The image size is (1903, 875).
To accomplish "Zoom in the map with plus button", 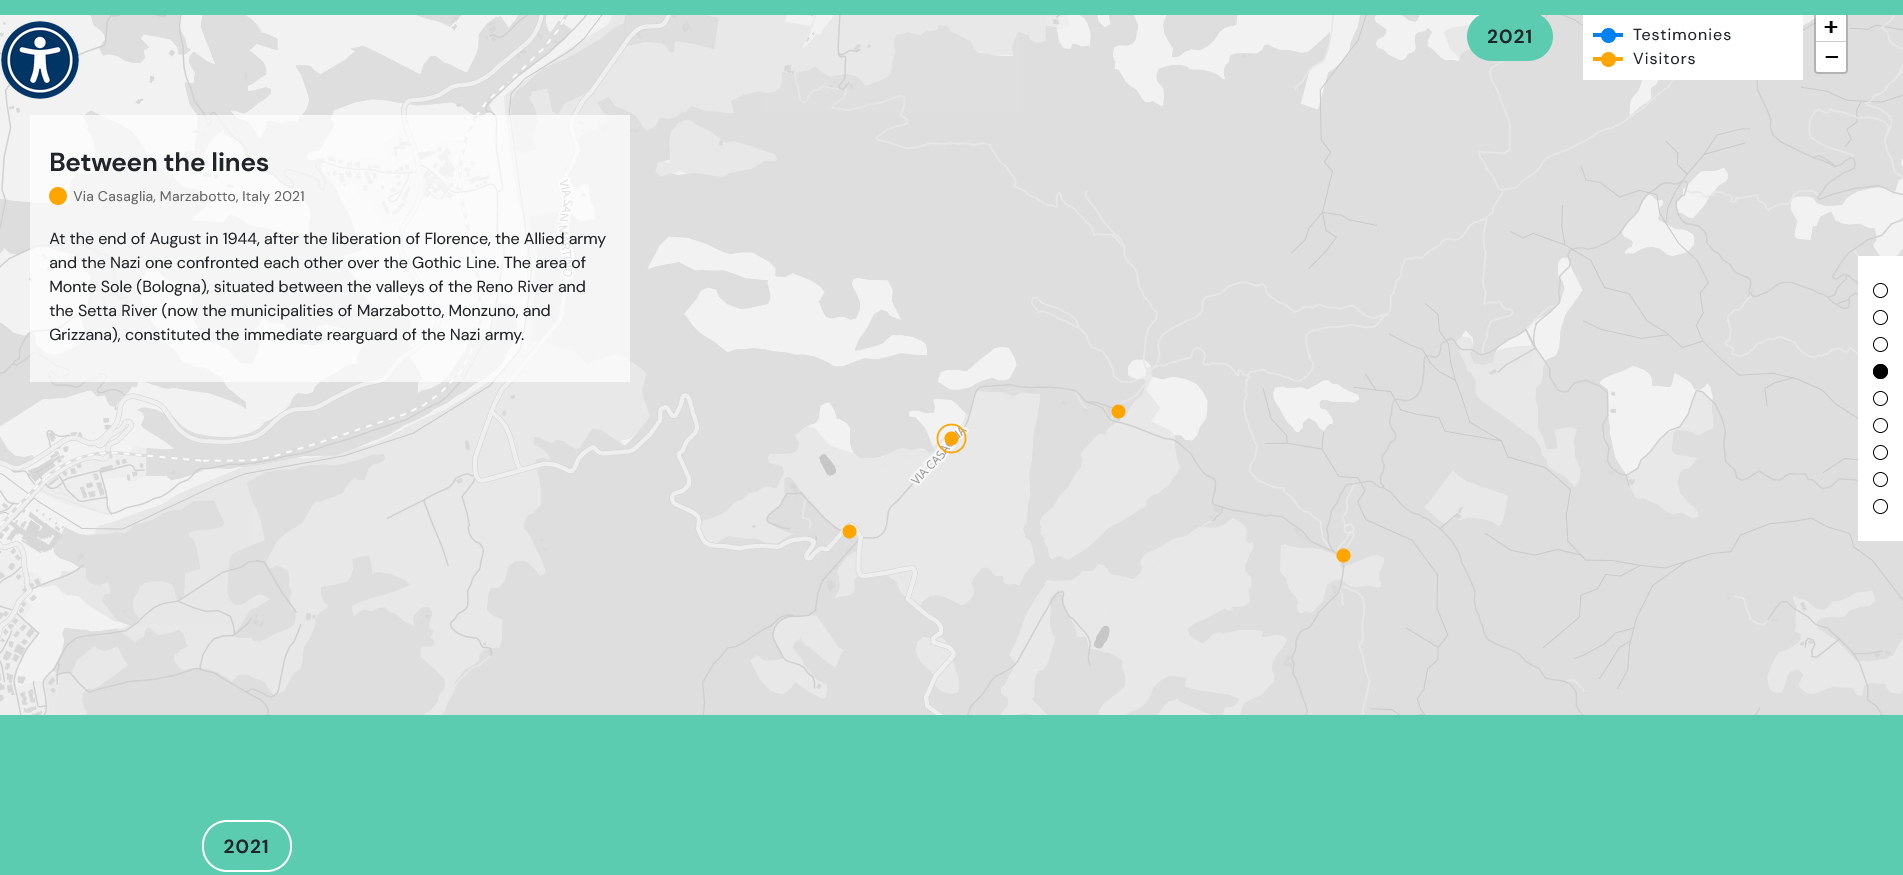I will 1830,28.
